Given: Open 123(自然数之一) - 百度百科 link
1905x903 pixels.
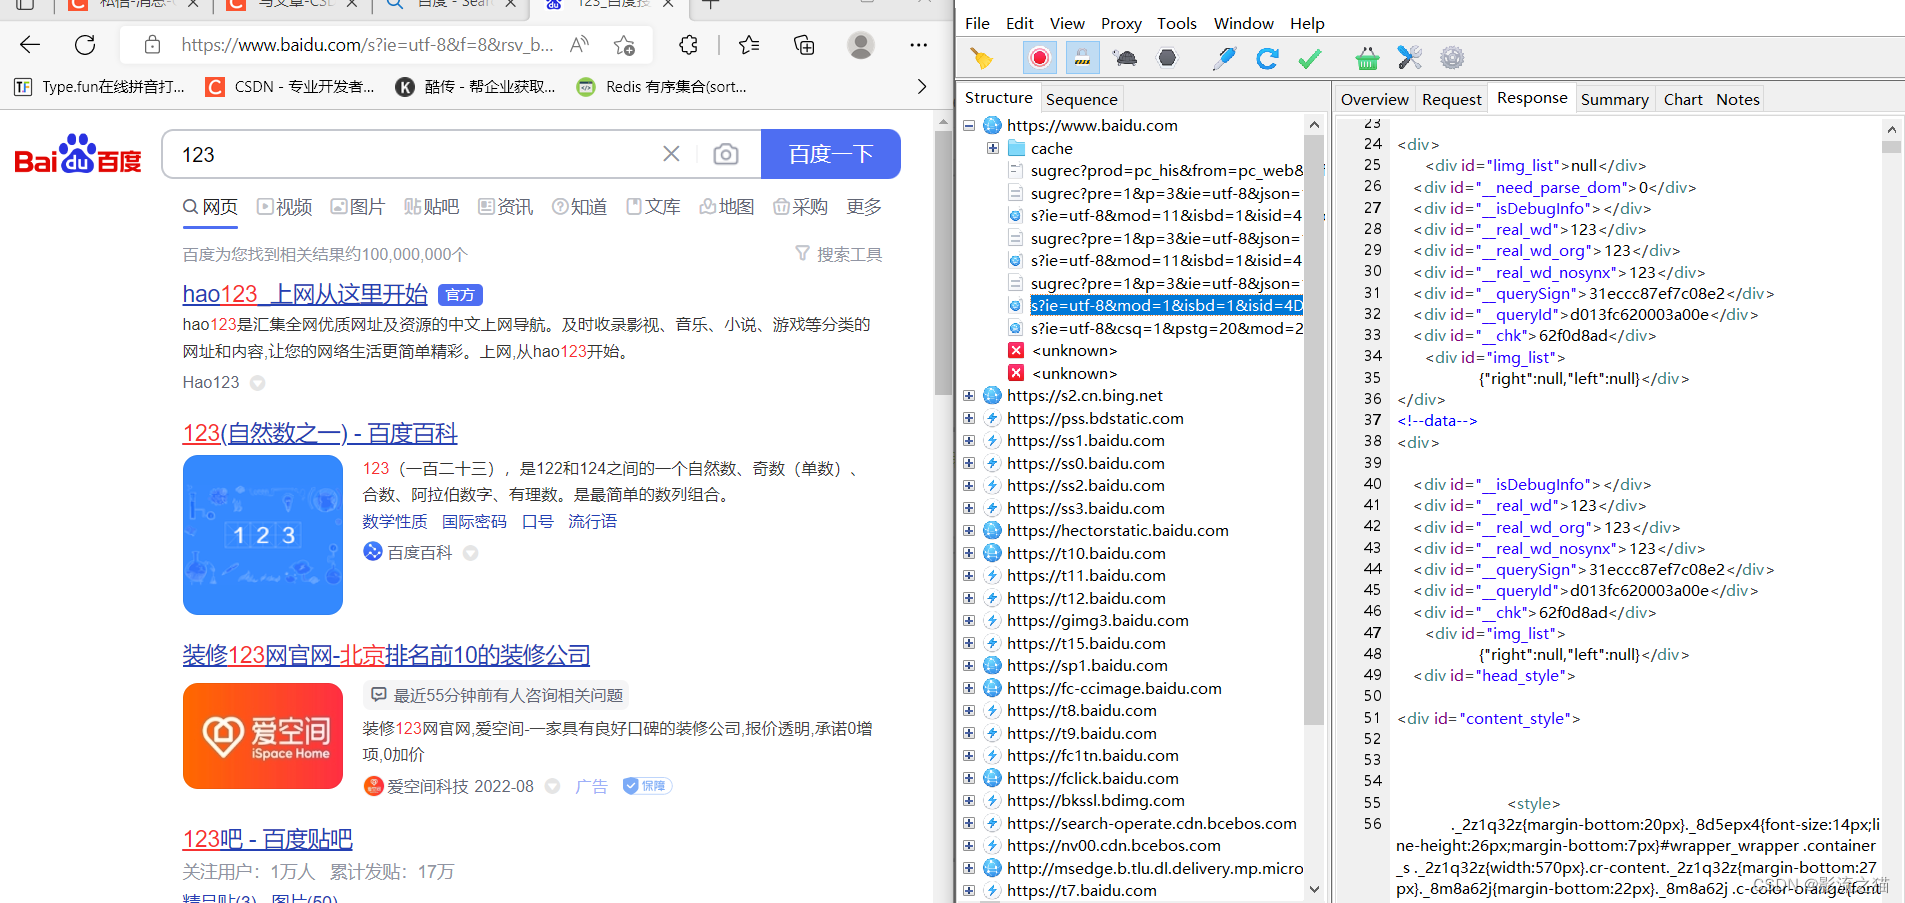Looking at the screenshot, I should [320, 433].
